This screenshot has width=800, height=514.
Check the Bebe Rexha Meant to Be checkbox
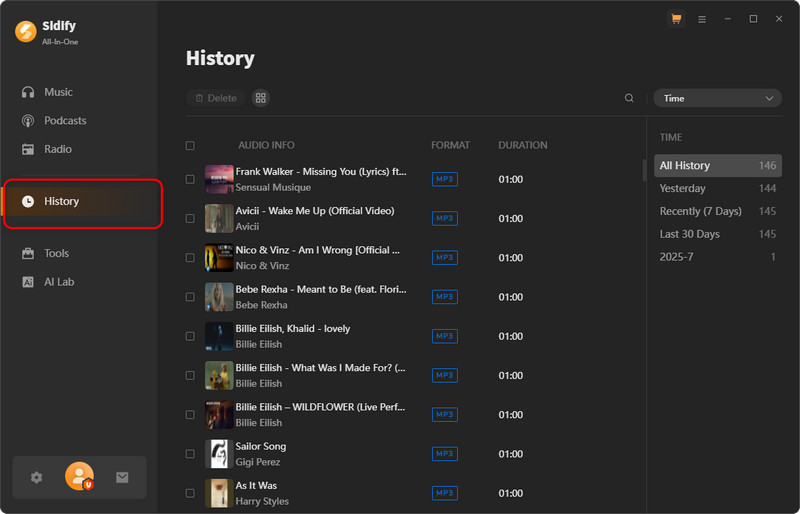[190, 298]
